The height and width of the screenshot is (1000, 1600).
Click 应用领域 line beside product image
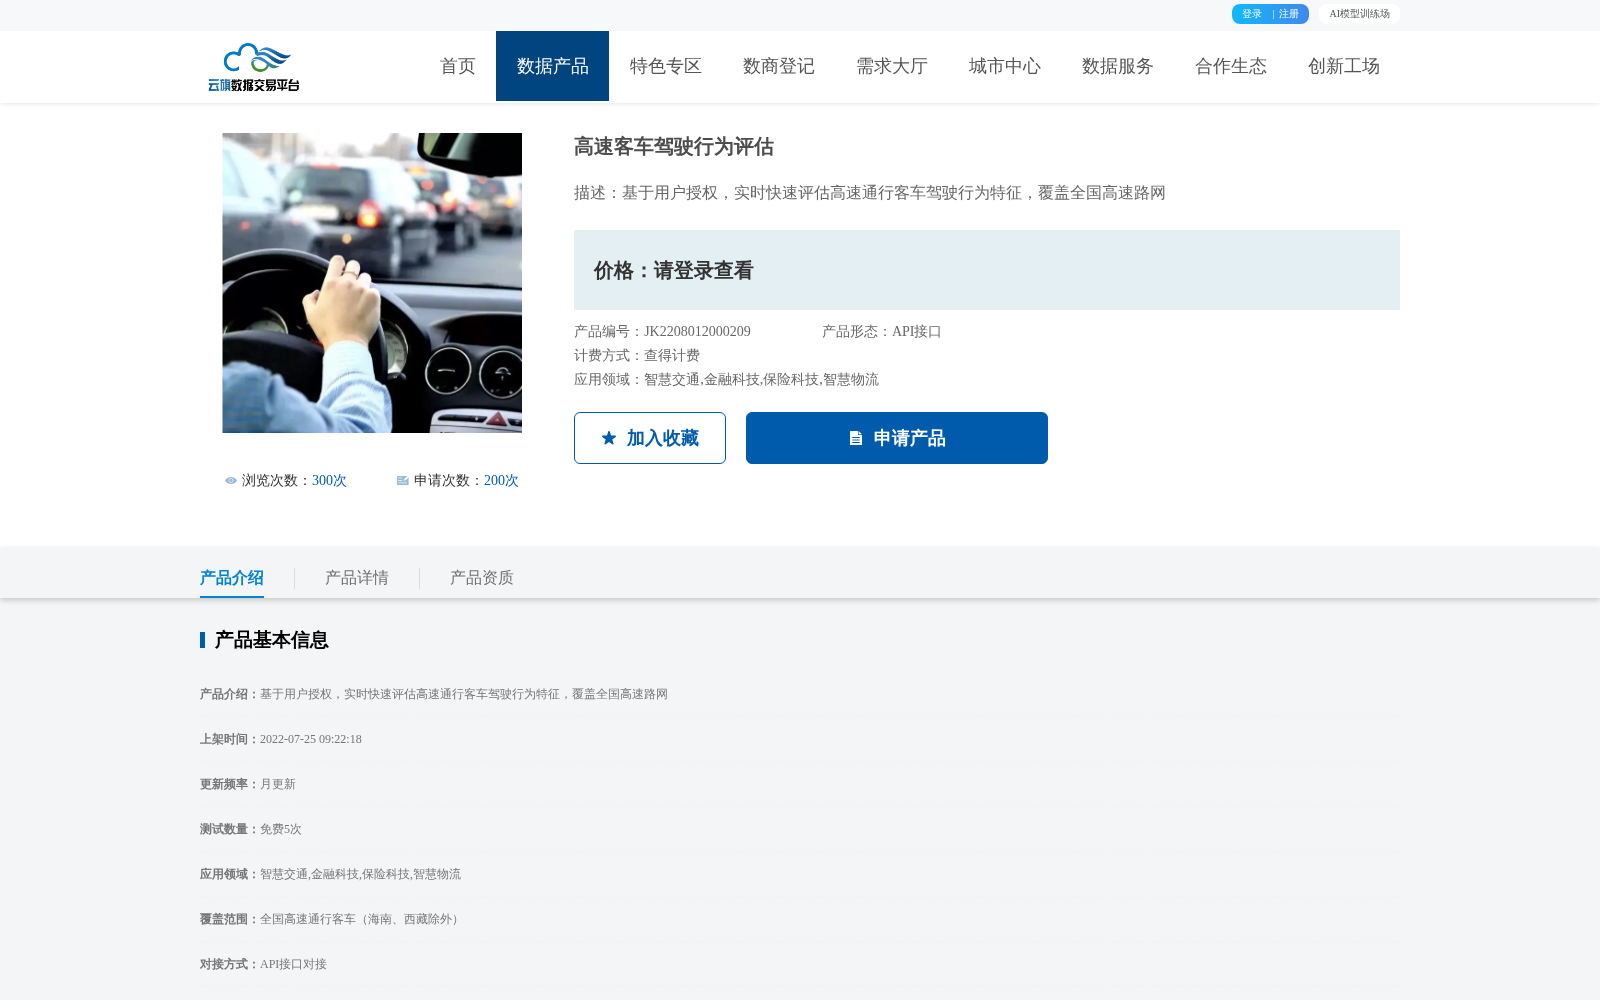(726, 380)
